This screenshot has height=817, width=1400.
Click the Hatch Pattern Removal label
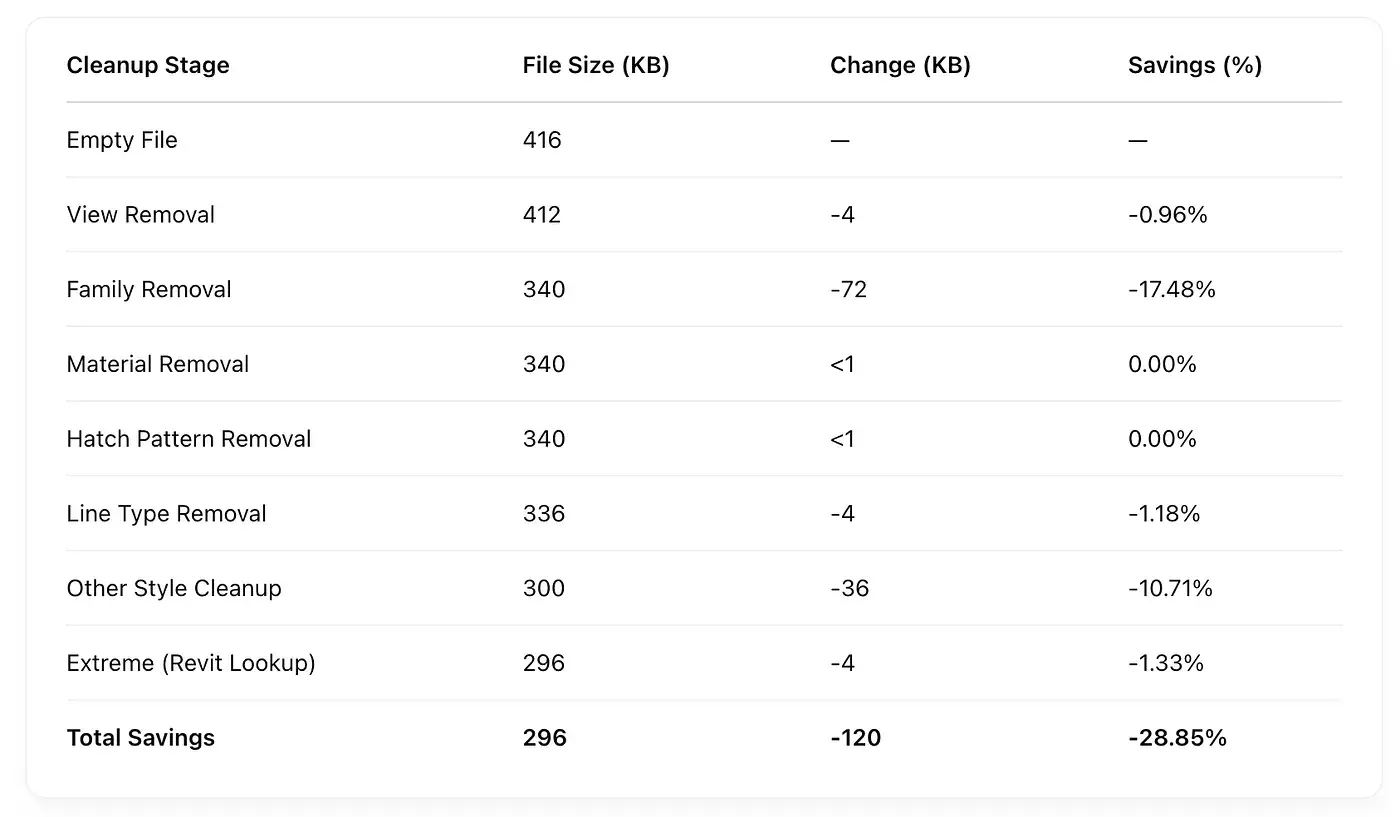click(x=189, y=439)
